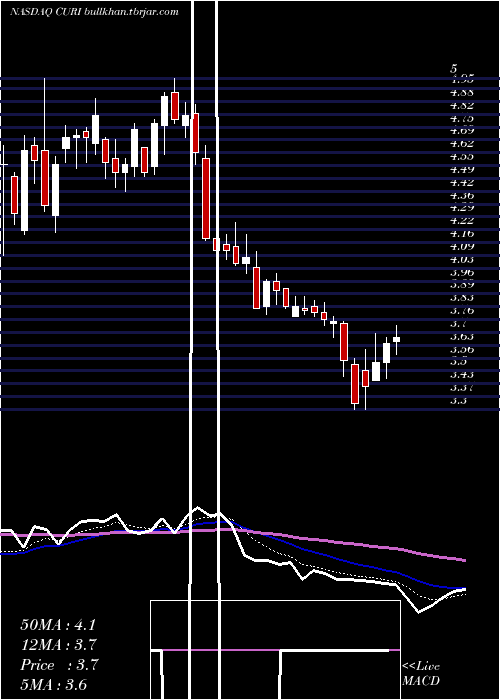Click the 3.96 price axis label
500x700 pixels.
tap(462, 272)
